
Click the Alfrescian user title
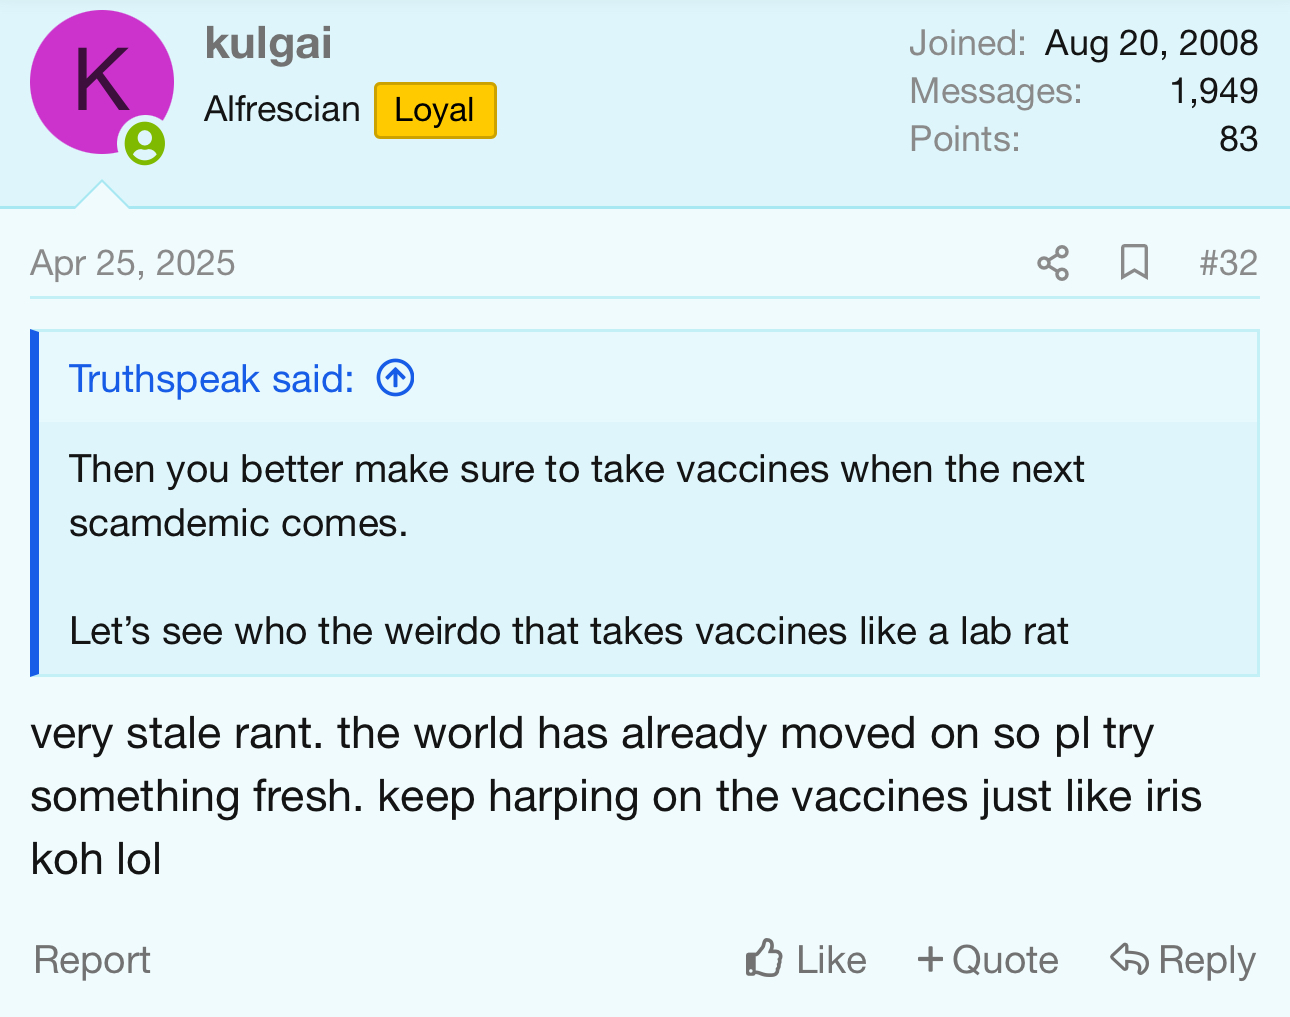click(x=282, y=109)
